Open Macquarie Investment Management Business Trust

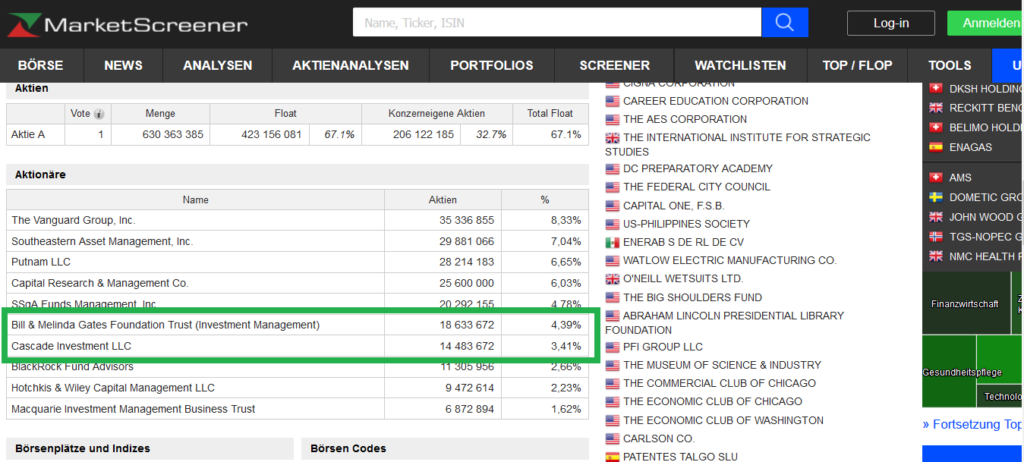(133, 409)
